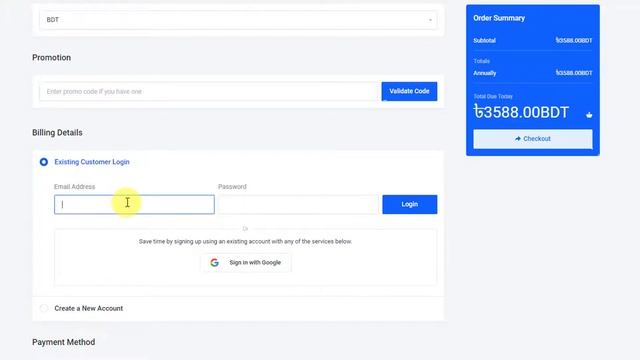Click the Checkout button

[x=533, y=139]
